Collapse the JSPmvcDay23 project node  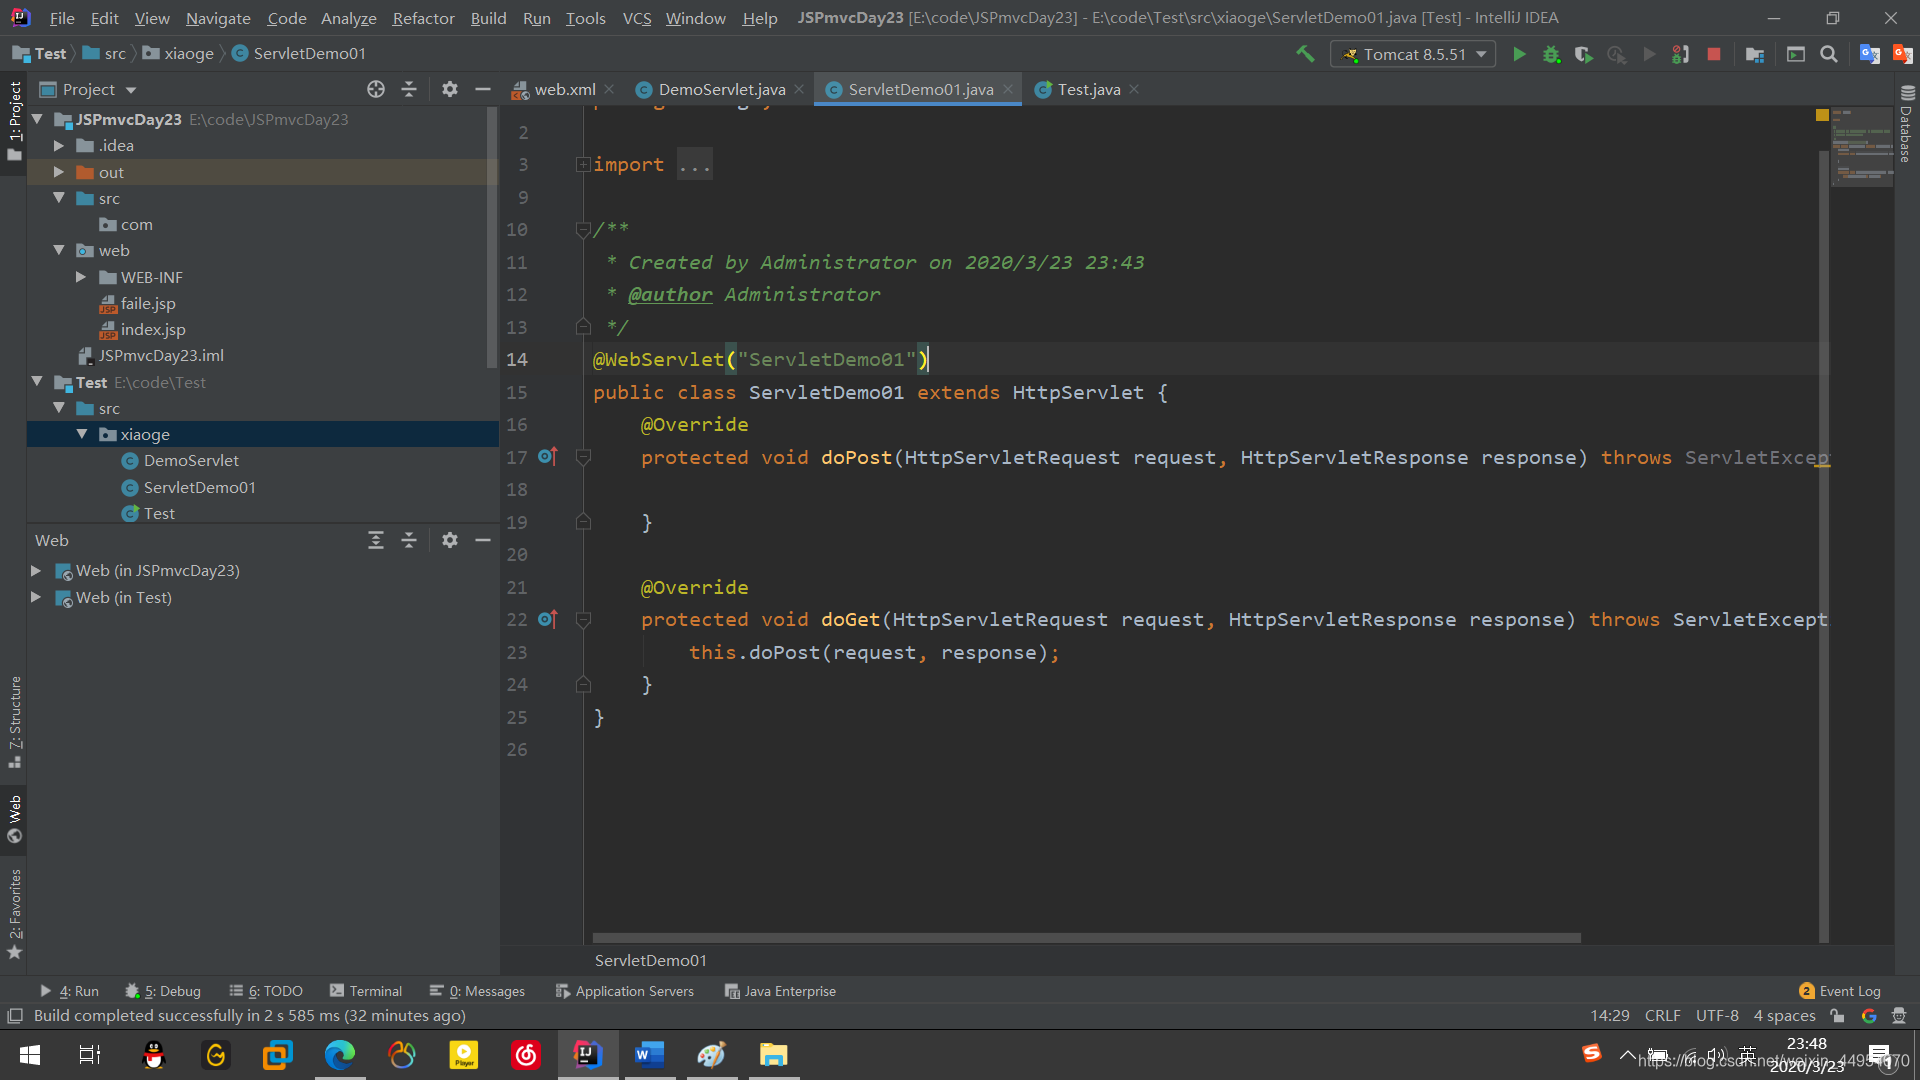point(37,119)
